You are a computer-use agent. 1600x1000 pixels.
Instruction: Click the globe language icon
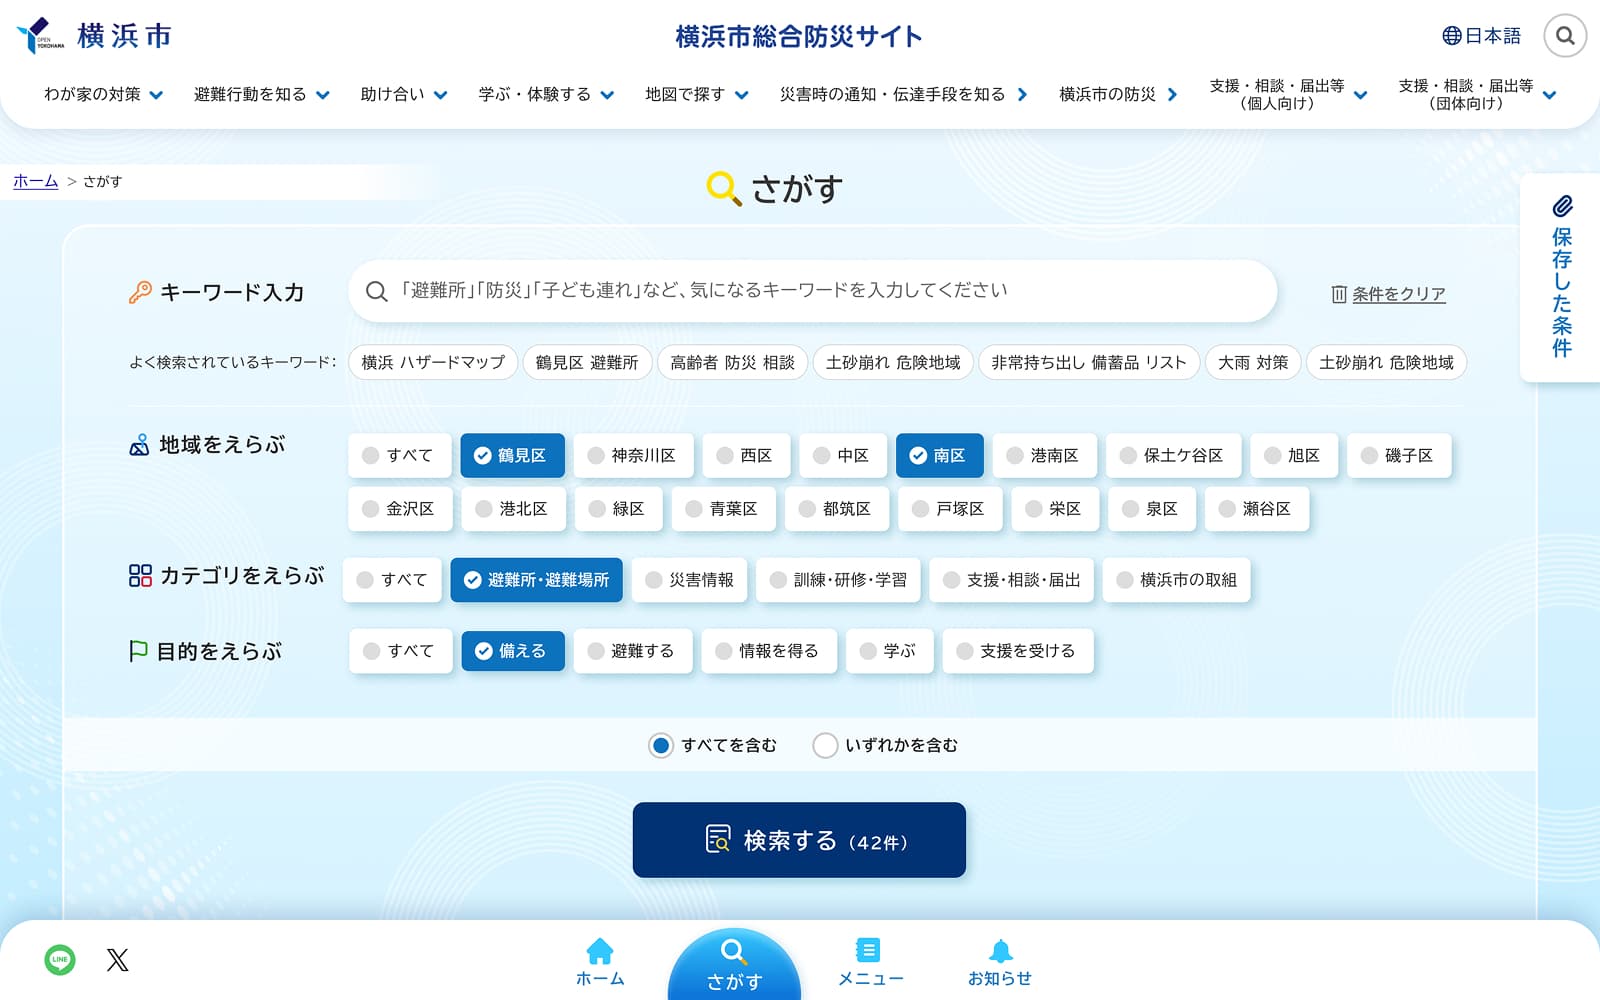(x=1452, y=36)
